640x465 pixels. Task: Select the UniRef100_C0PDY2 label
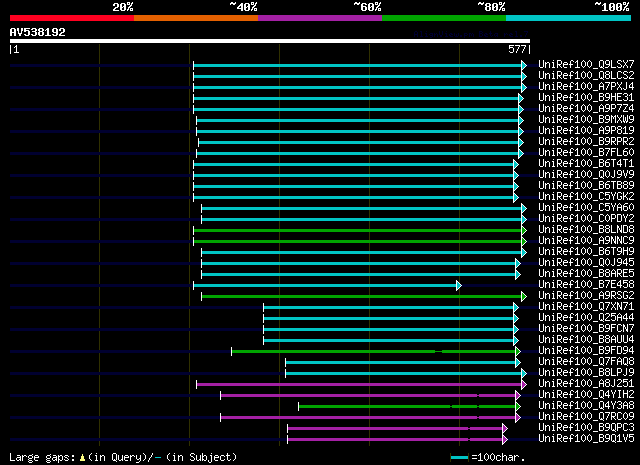[x=586, y=218]
